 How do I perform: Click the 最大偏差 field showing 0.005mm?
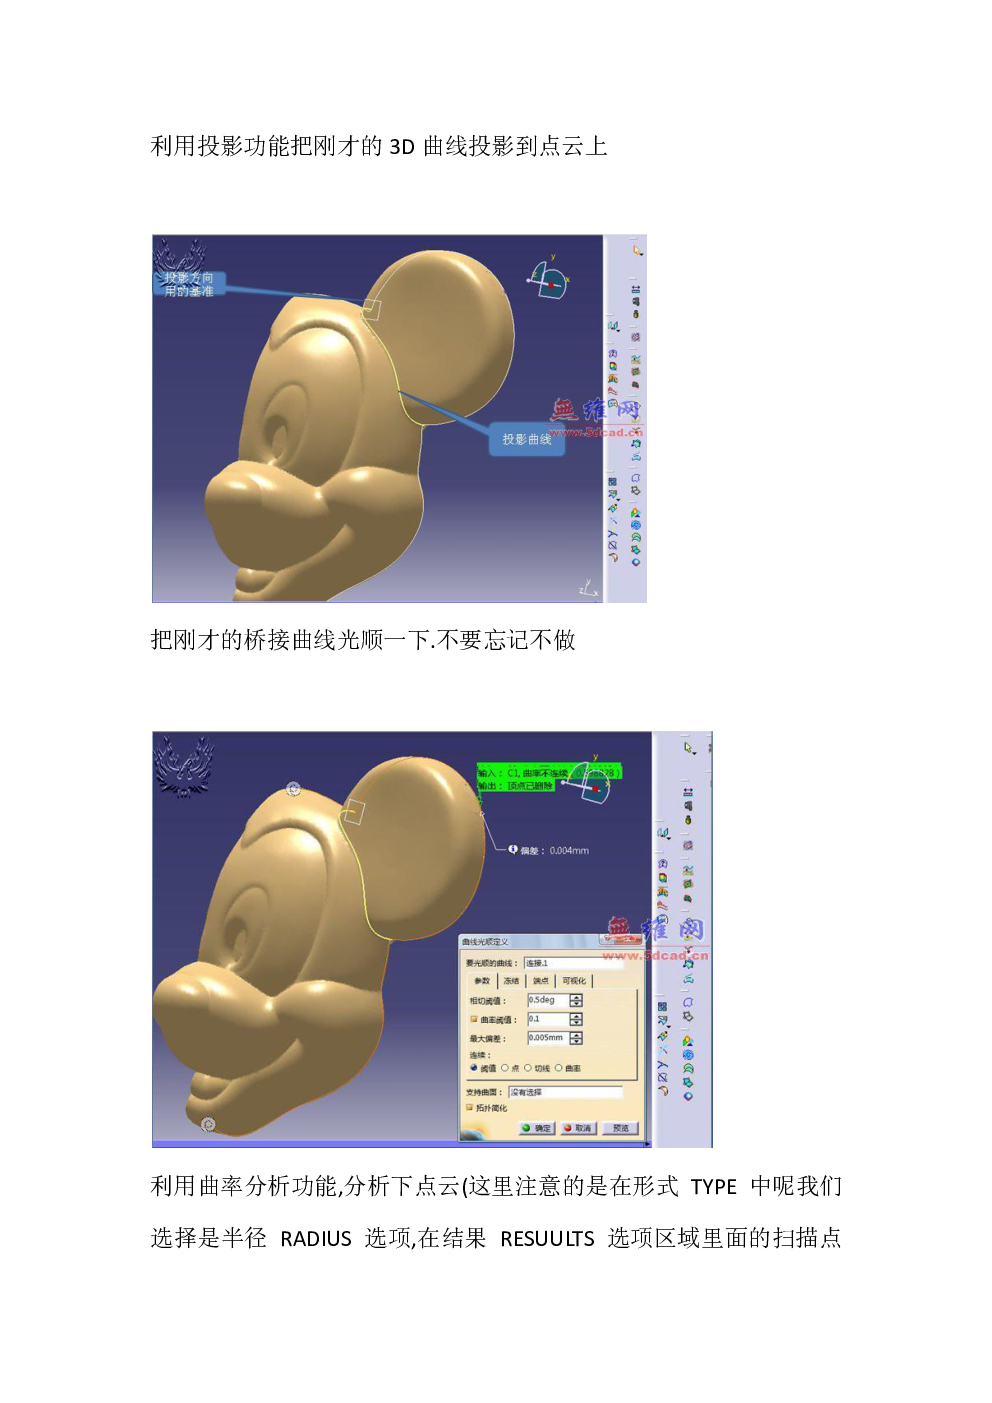tap(548, 1038)
